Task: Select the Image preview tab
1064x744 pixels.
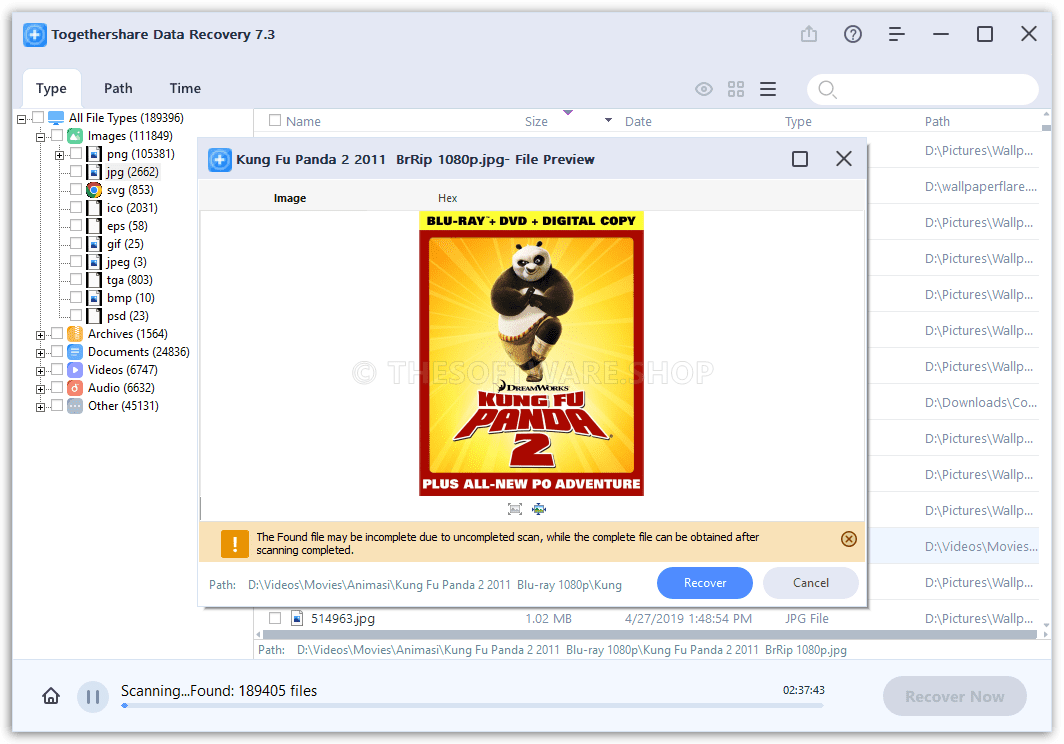Action: pyautogui.click(x=290, y=198)
